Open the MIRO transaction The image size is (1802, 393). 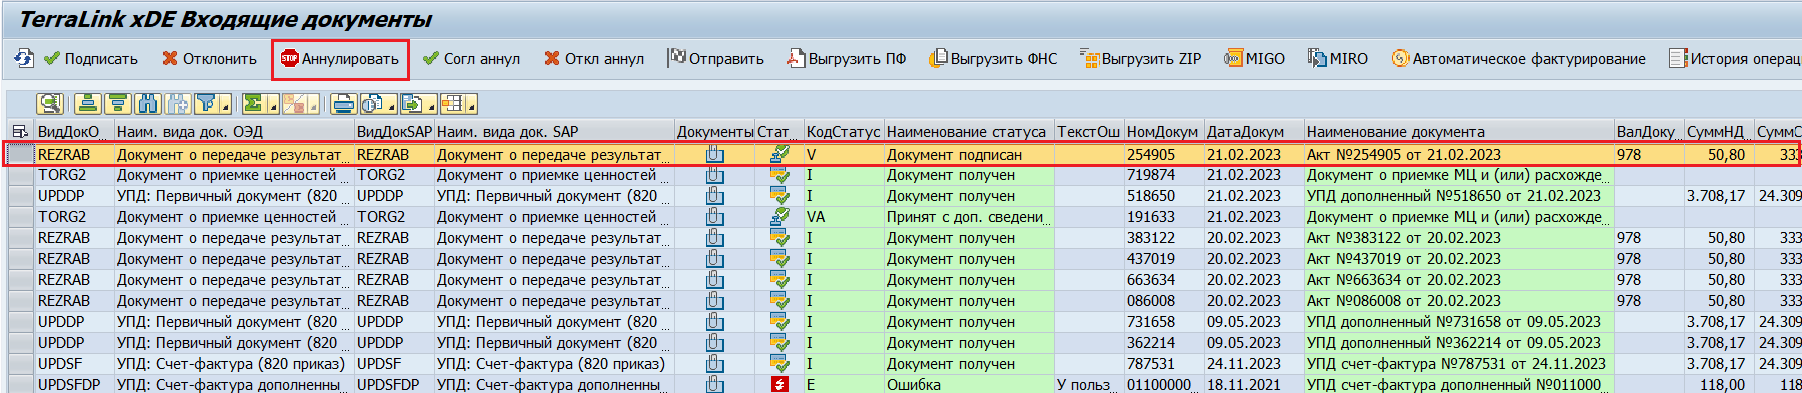pyautogui.click(x=1338, y=59)
